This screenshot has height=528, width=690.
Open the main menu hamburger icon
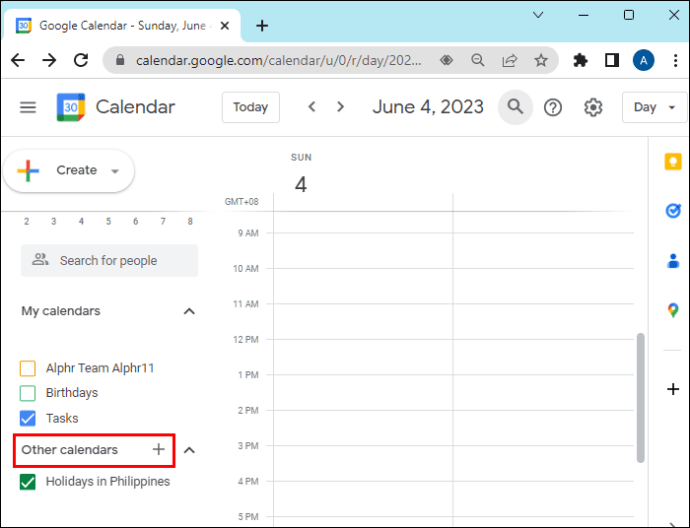[28, 107]
